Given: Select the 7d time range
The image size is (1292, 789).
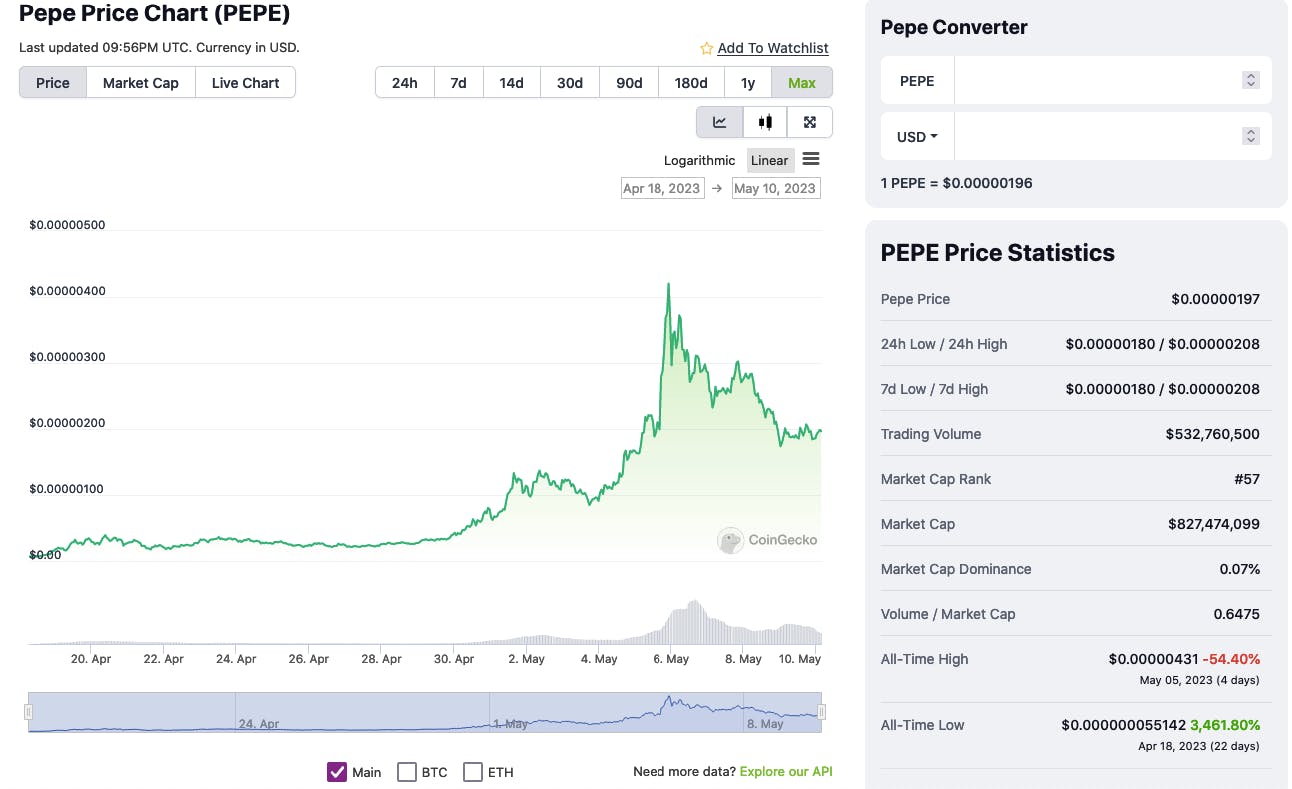Looking at the screenshot, I should 458,83.
